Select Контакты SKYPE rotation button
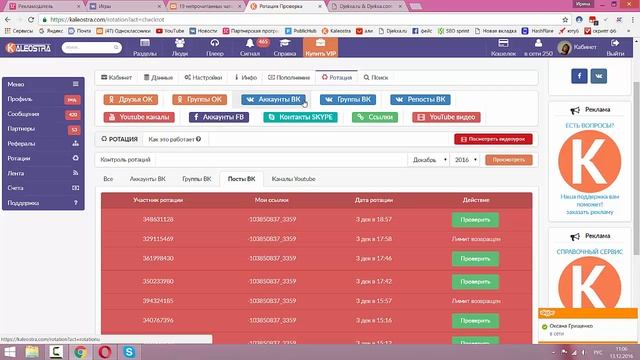The image size is (640, 360). tap(300, 117)
